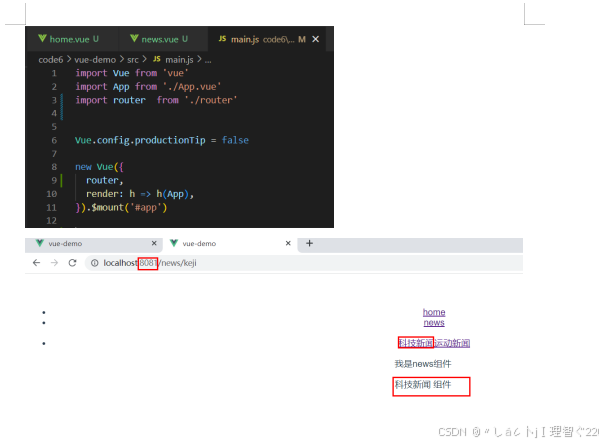The height and width of the screenshot is (443, 603).
Task: Select src in the breadcrumb path
Action: coord(133,60)
